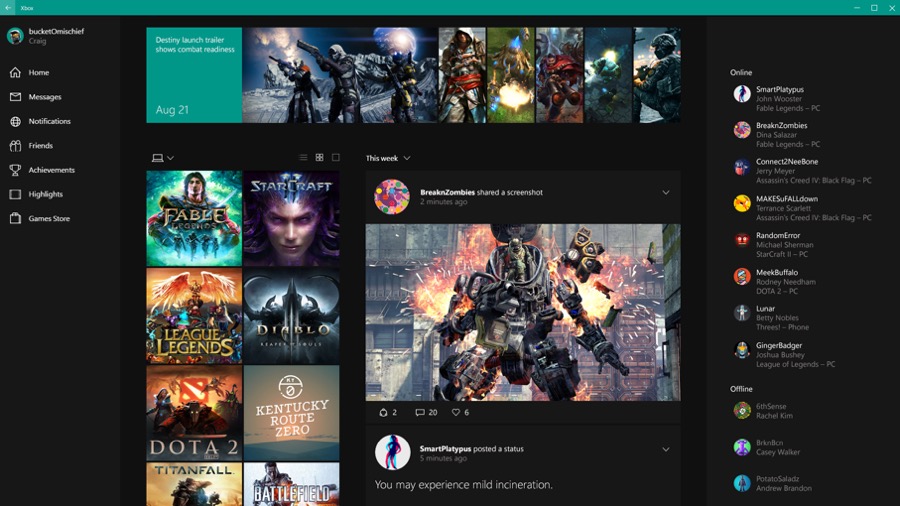Viewport: 900px width, 506px height.
Task: Select RandomError name in friends list
Action: pyautogui.click(x=778, y=235)
